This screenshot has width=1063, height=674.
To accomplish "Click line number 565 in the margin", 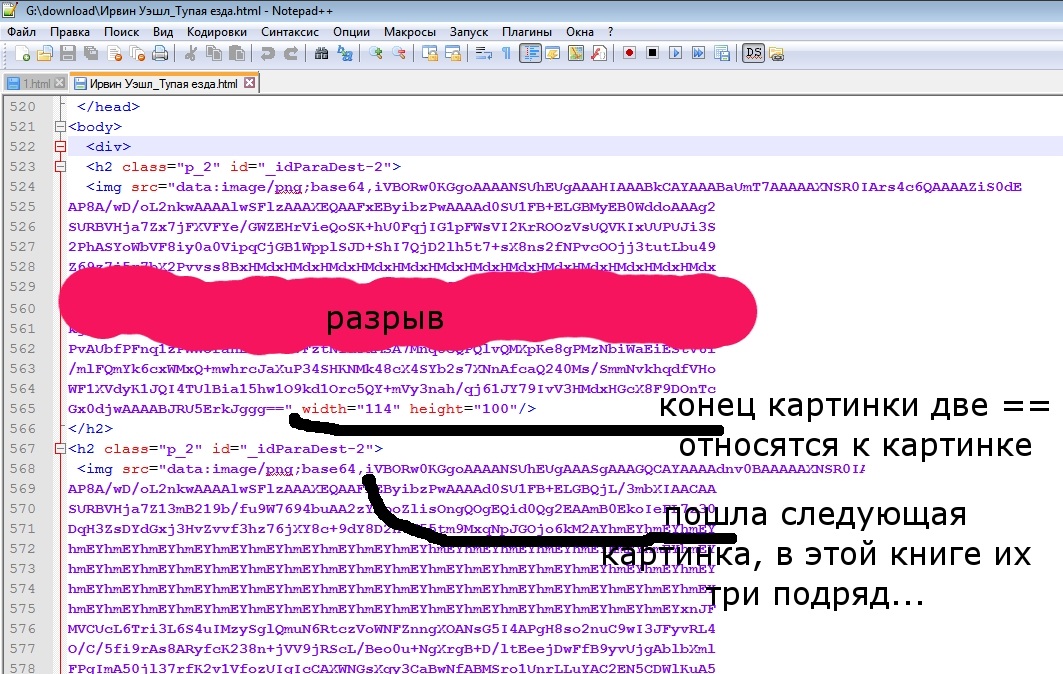I will tap(22, 408).
